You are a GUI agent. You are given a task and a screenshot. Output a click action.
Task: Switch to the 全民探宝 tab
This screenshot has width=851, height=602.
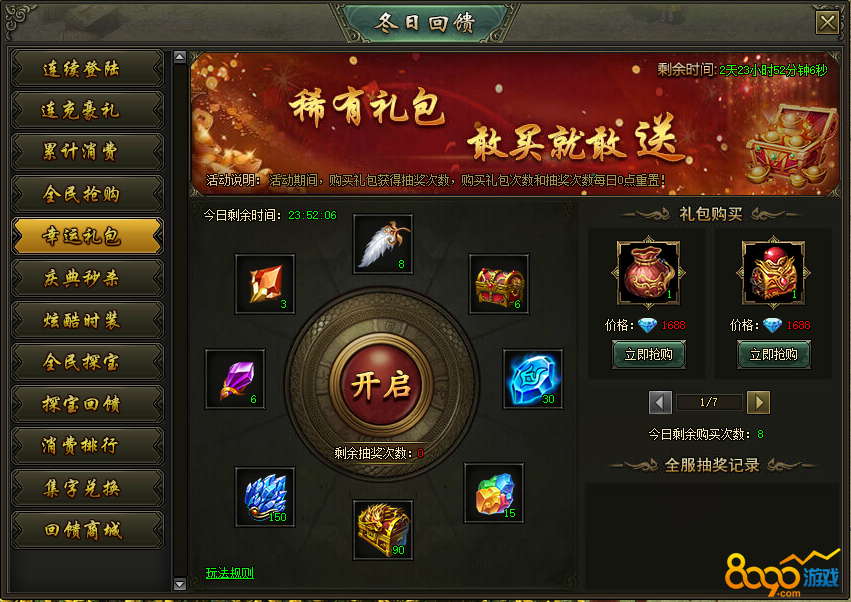tap(87, 362)
